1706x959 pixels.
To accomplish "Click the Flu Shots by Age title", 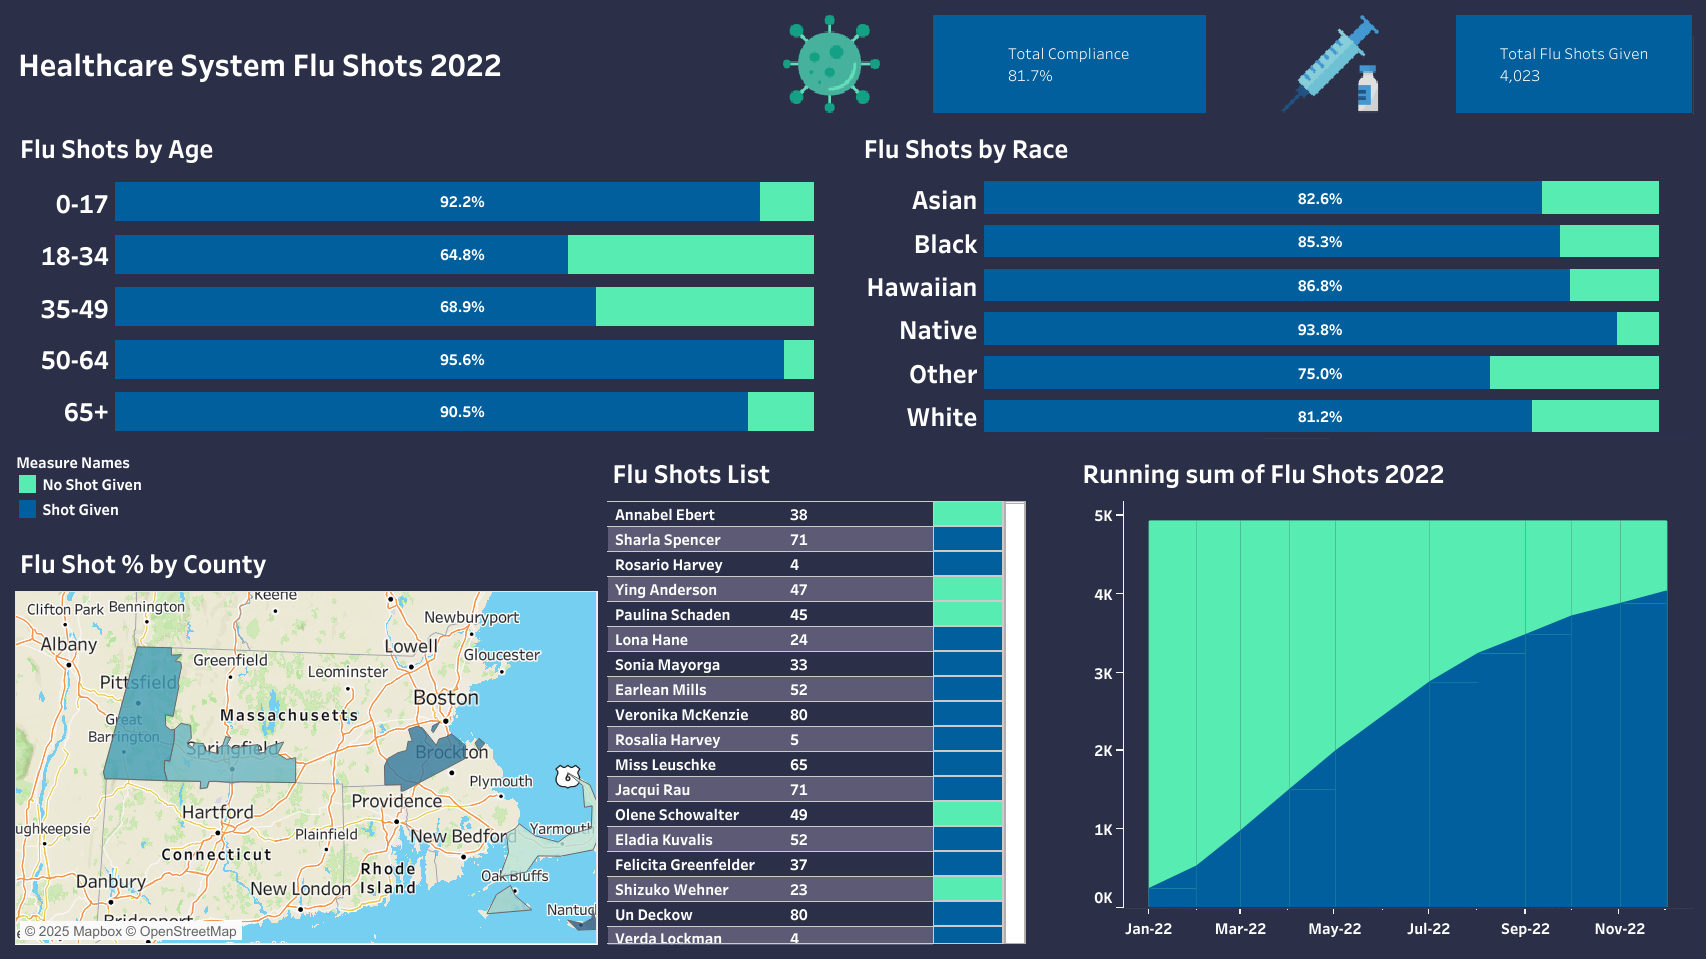I will click(x=117, y=149).
